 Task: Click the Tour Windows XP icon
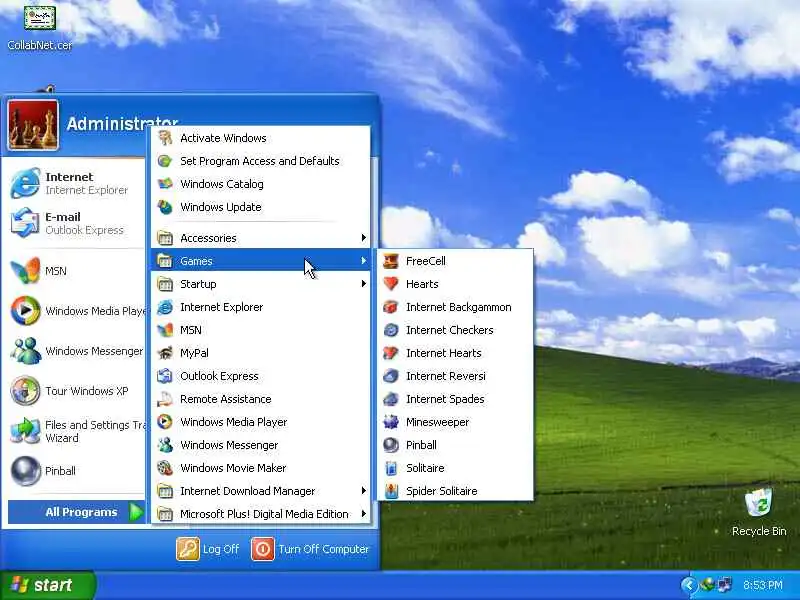pyautogui.click(x=25, y=391)
